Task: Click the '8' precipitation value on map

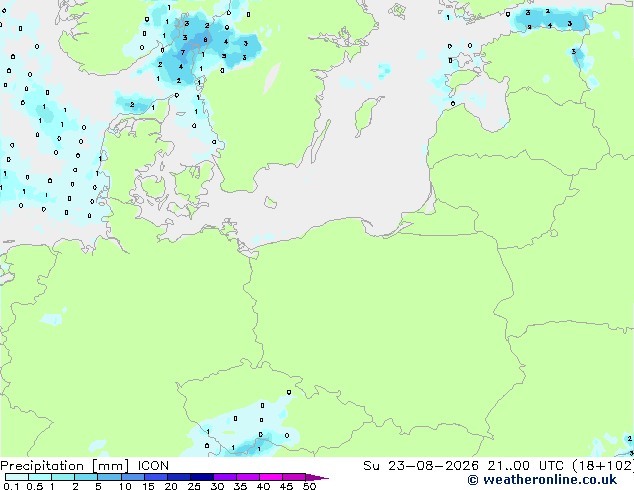Action: click(x=205, y=40)
